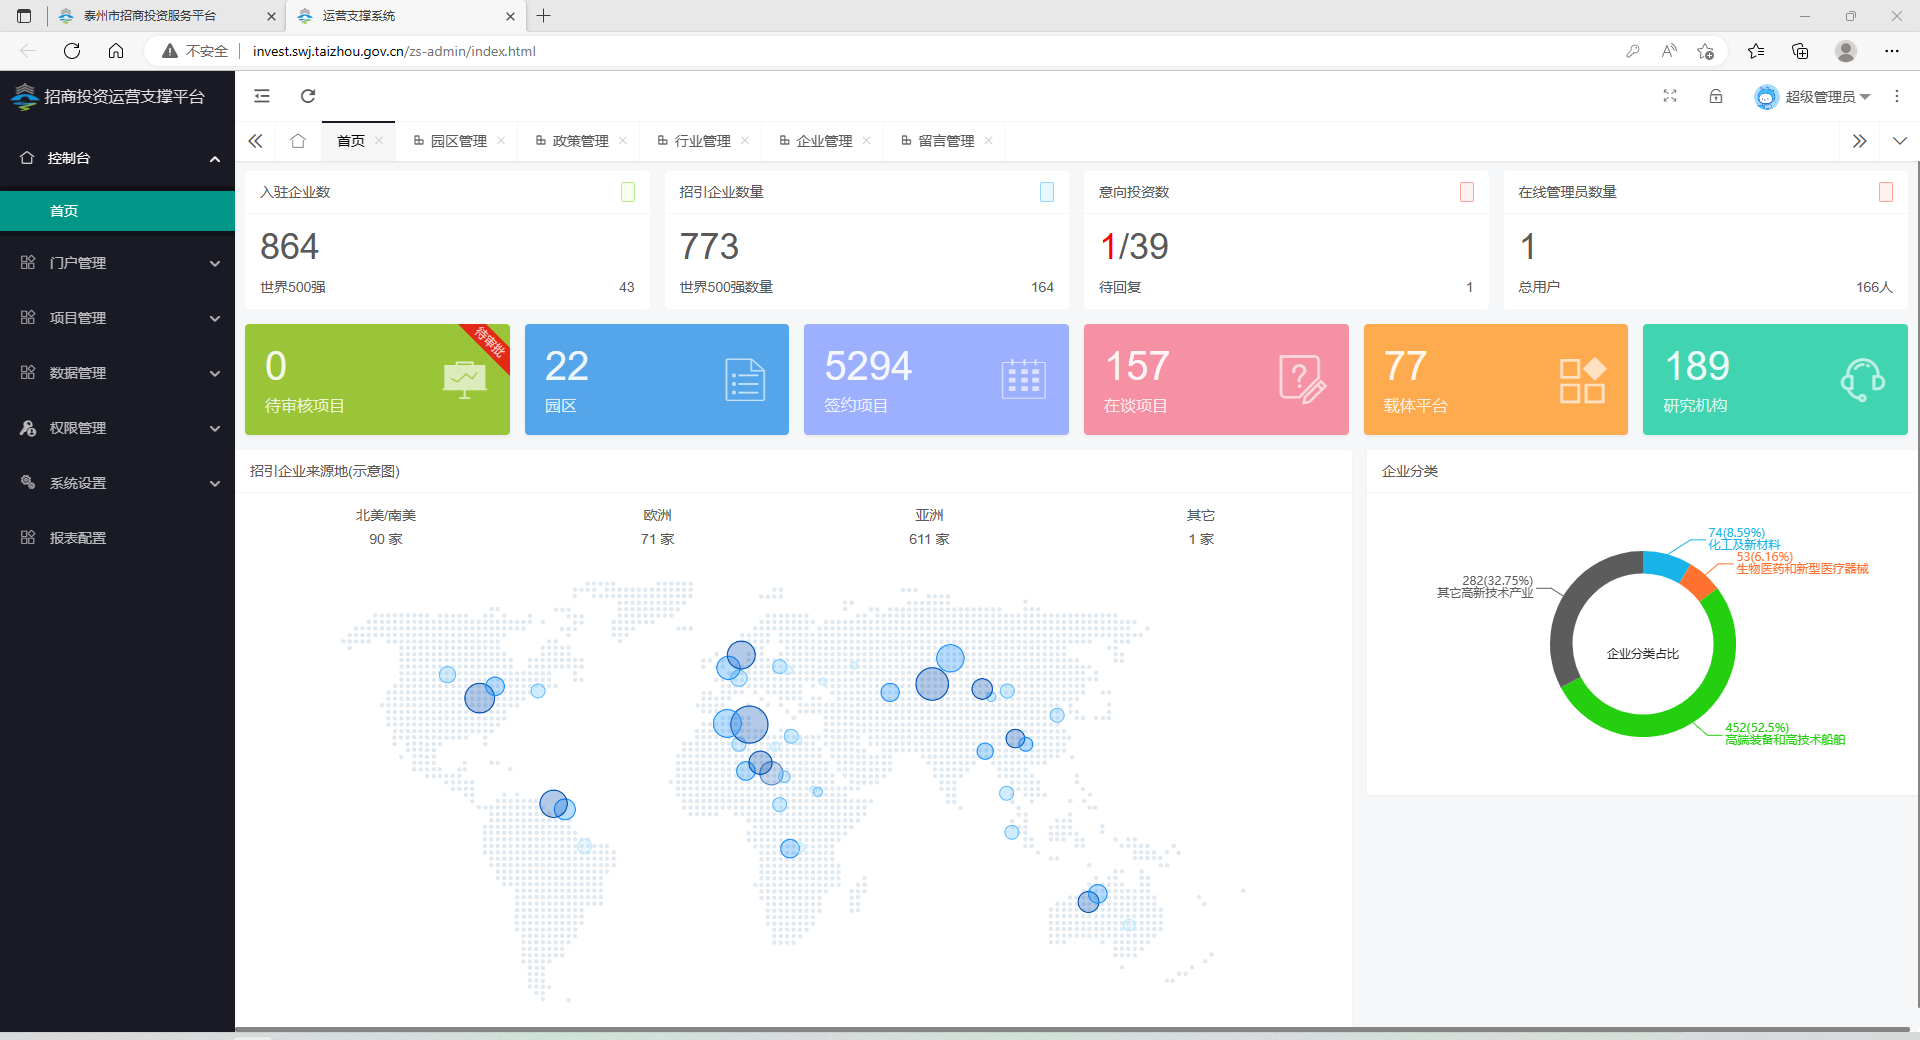Expand the 系统设置 sidebar menu
Image resolution: width=1920 pixels, height=1040 pixels.
117,483
